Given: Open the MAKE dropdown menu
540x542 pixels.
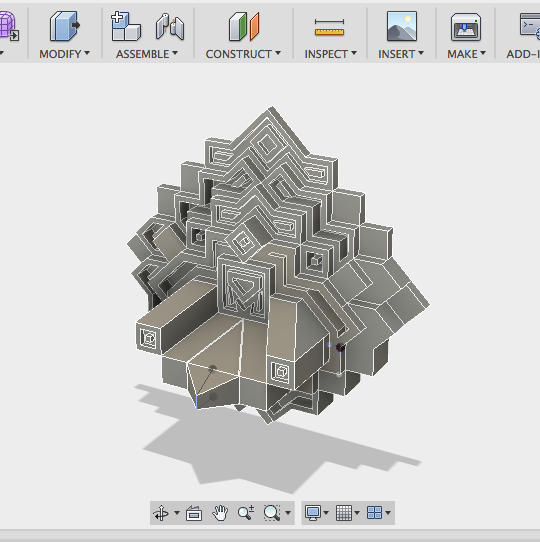Looking at the screenshot, I should click(466, 54).
